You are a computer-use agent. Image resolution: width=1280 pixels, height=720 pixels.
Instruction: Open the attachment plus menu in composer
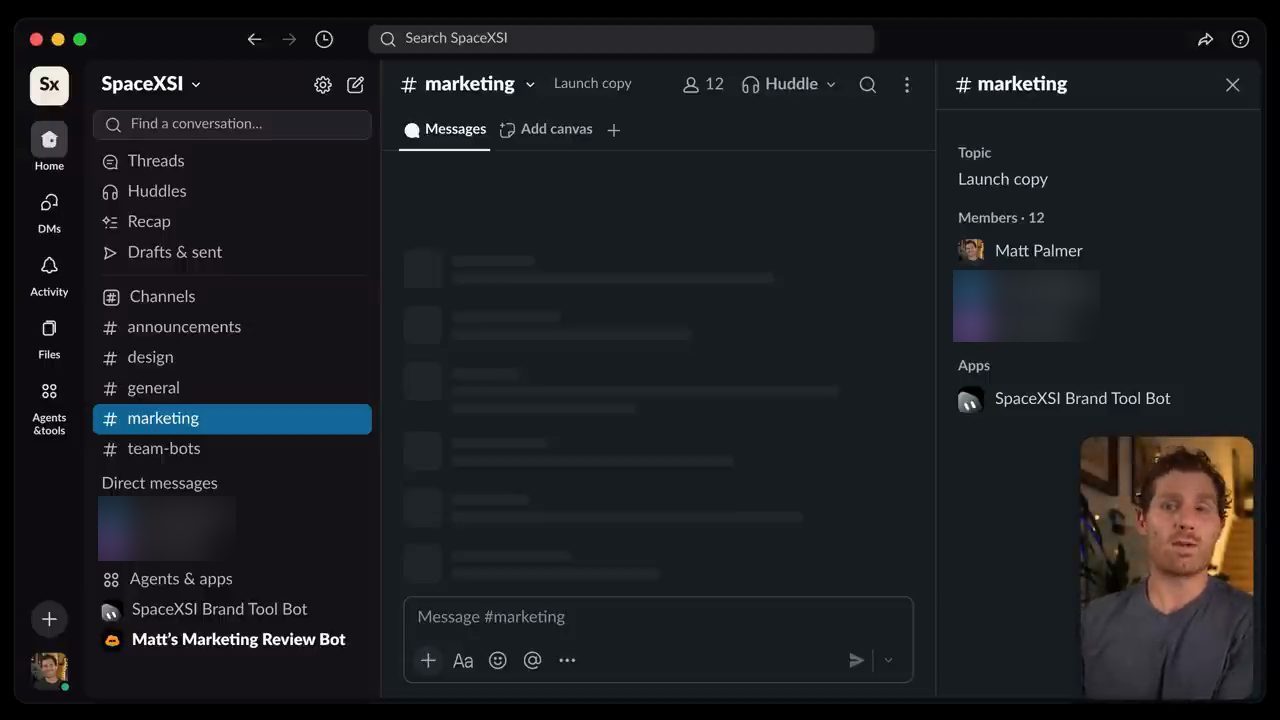[x=428, y=660]
